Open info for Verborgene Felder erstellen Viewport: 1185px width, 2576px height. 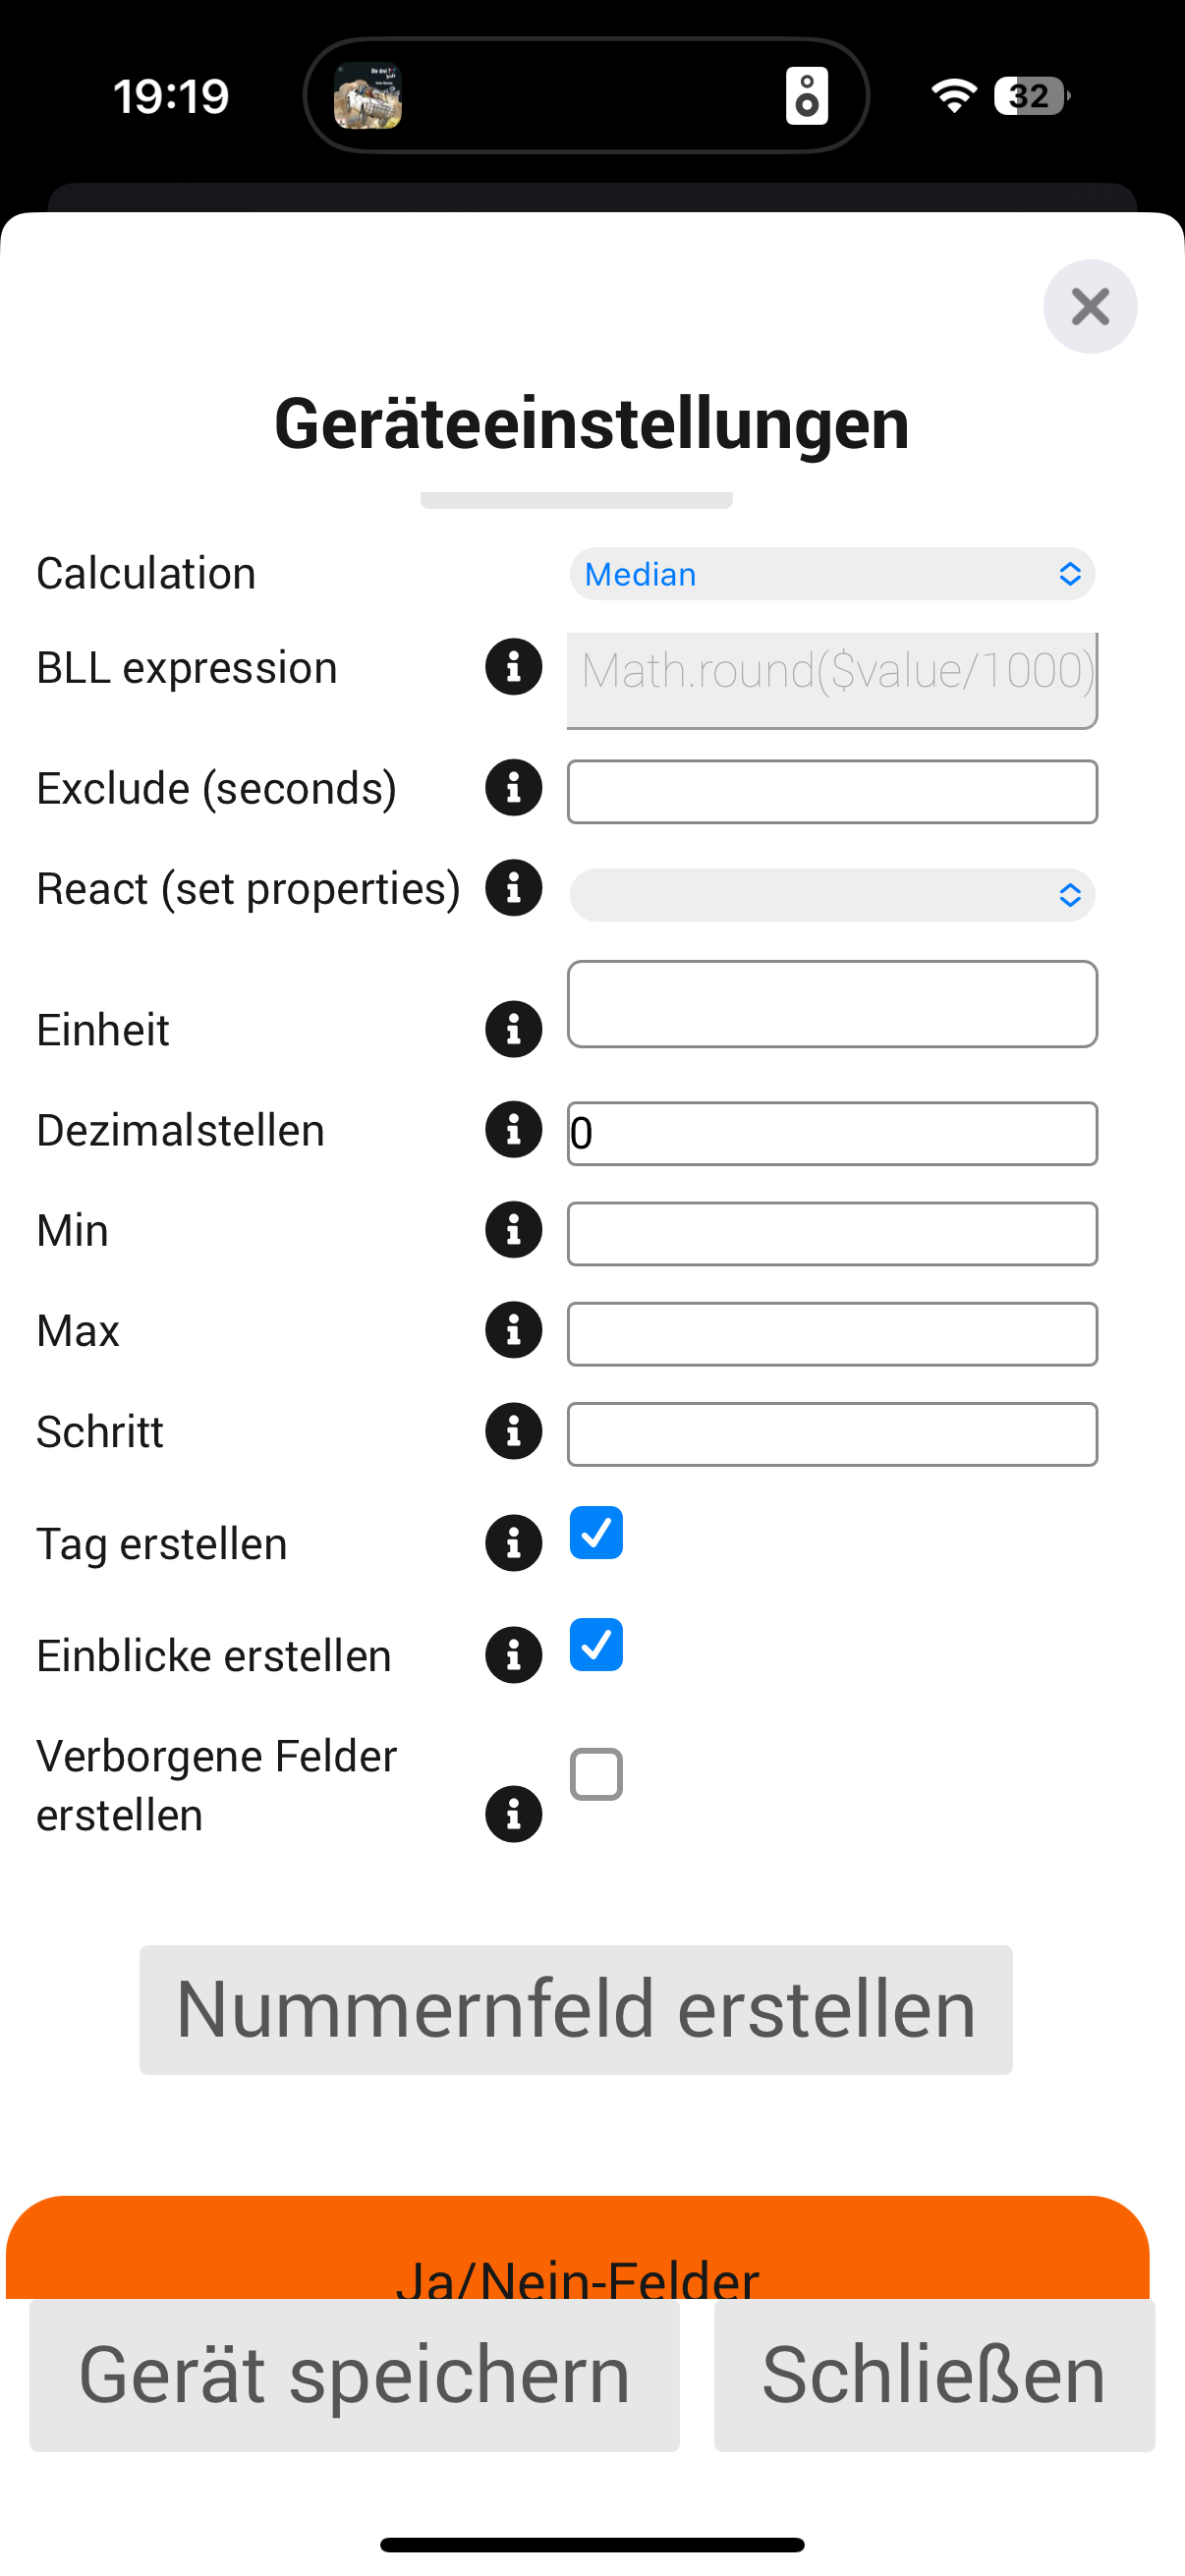(x=513, y=1814)
